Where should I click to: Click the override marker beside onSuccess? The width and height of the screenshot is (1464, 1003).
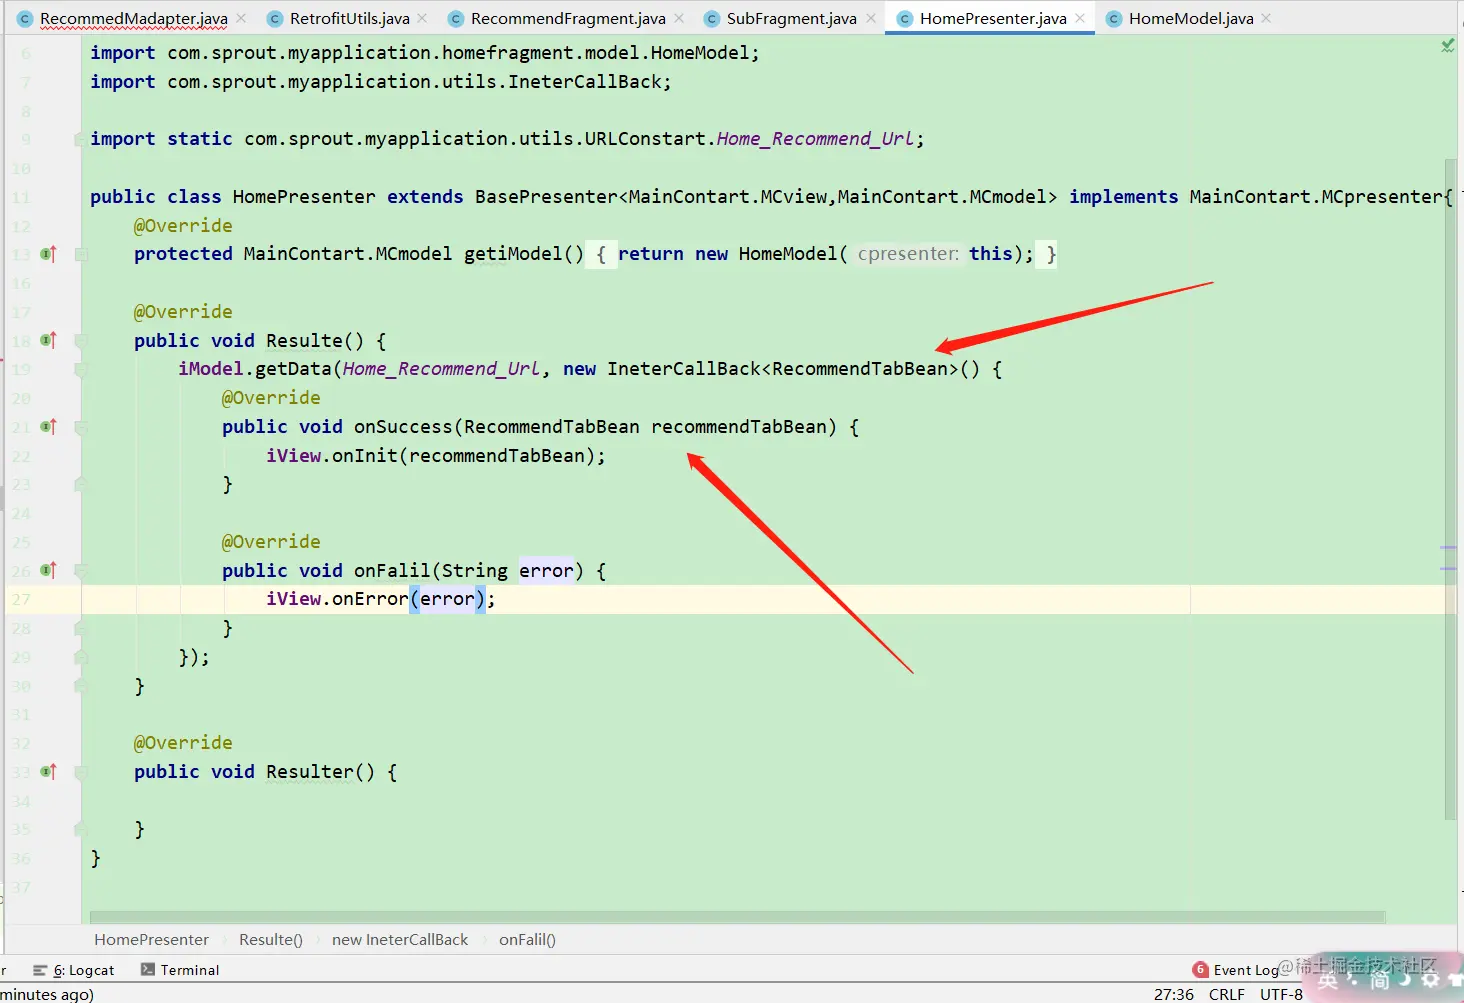coord(48,427)
